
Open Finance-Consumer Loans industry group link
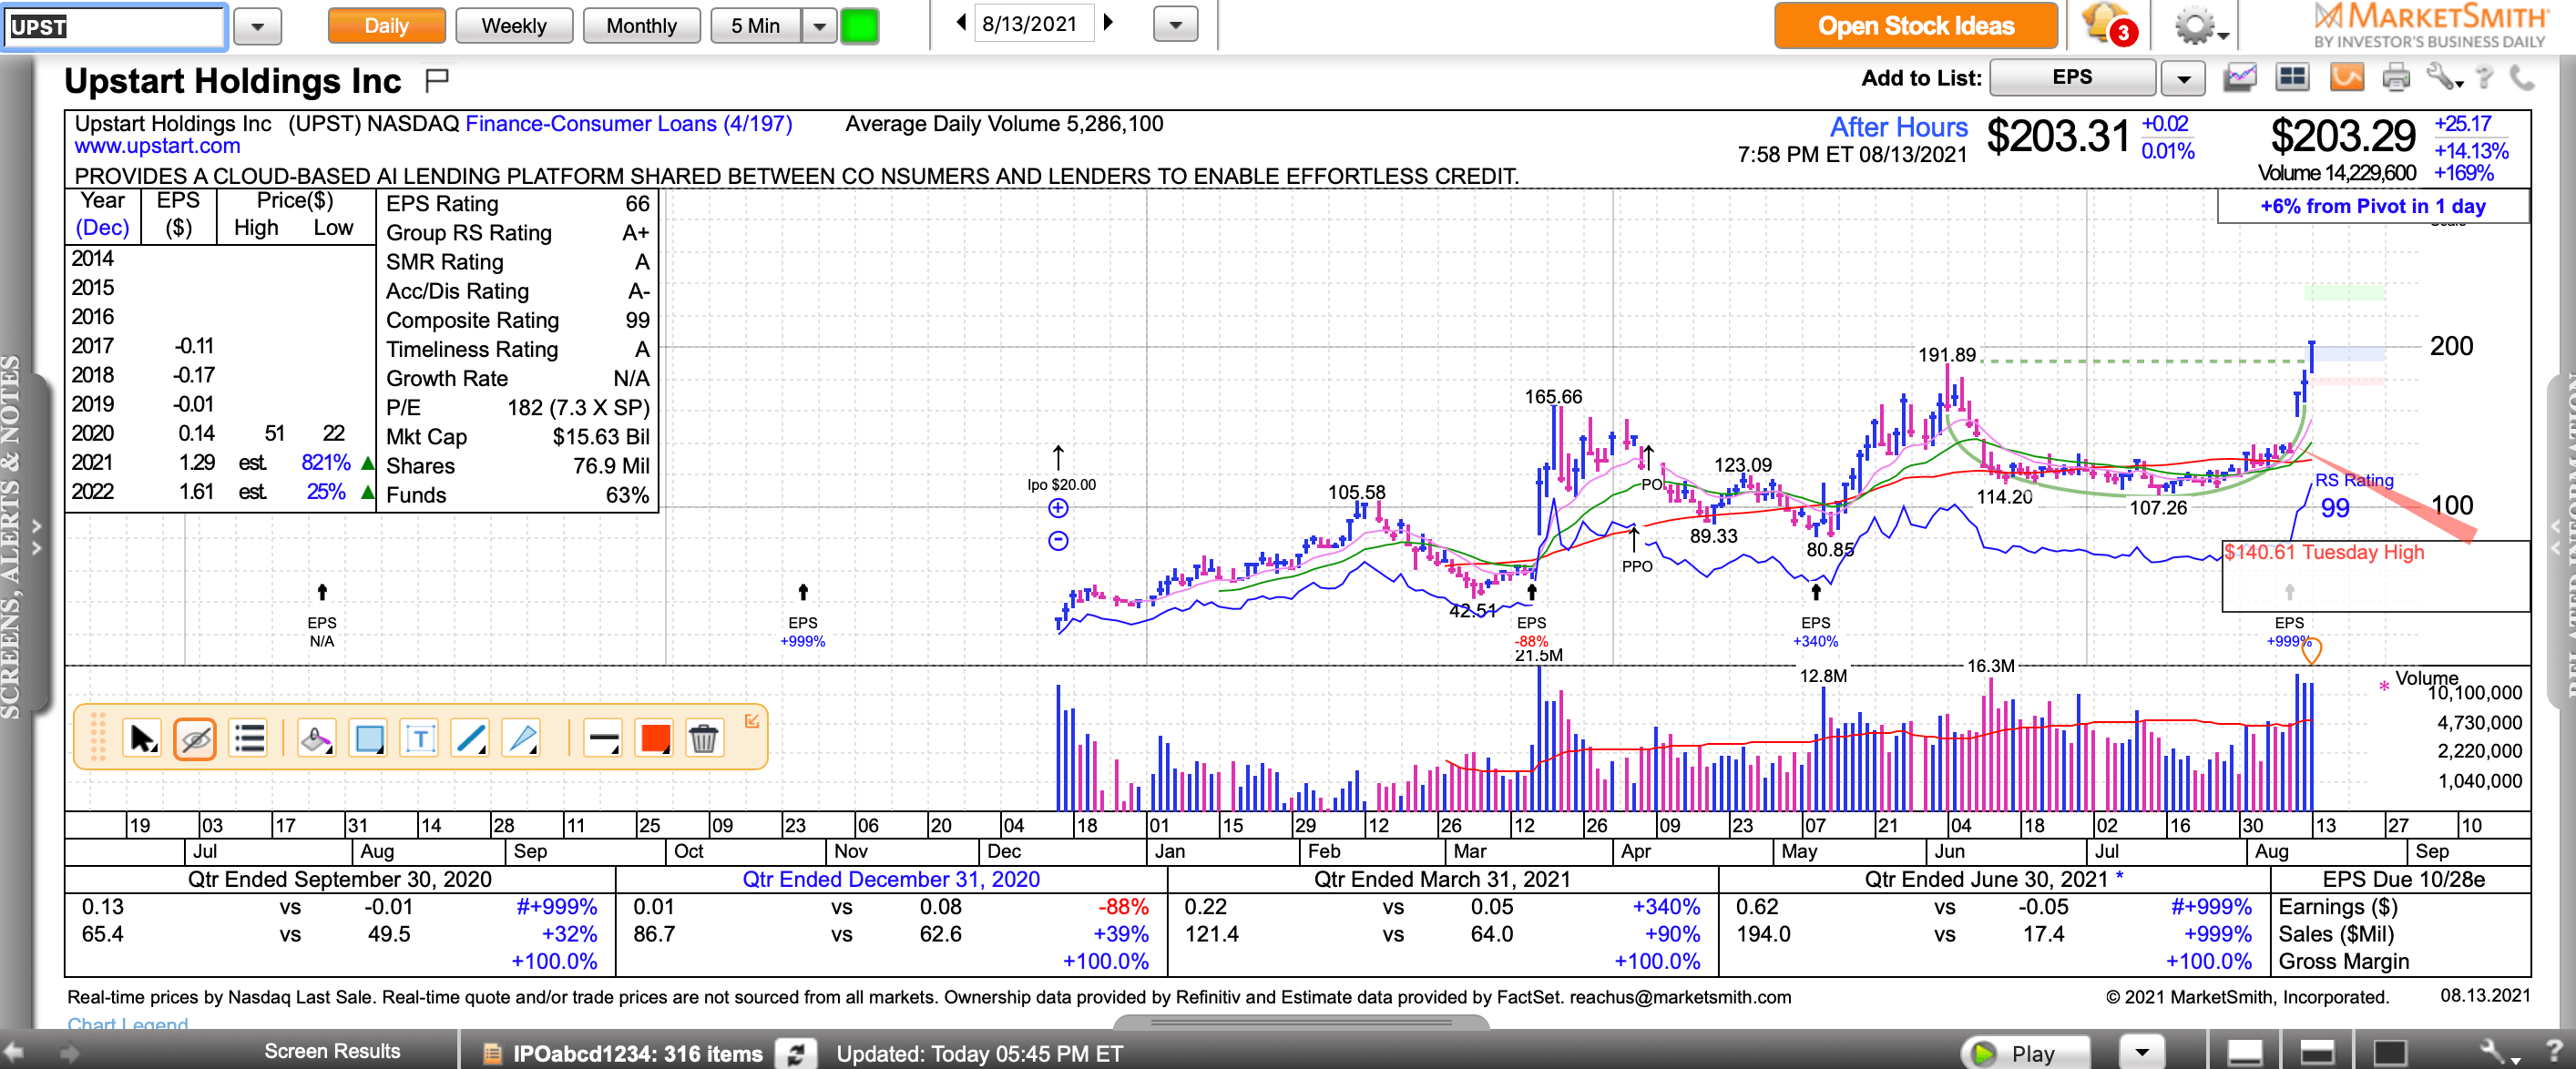click(629, 124)
